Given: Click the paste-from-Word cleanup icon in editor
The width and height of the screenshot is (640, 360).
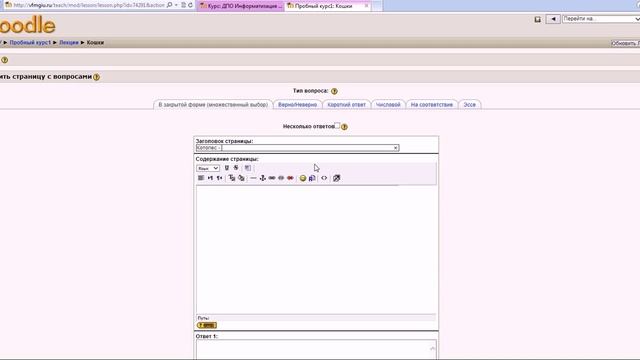Looking at the screenshot, I should [x=248, y=168].
